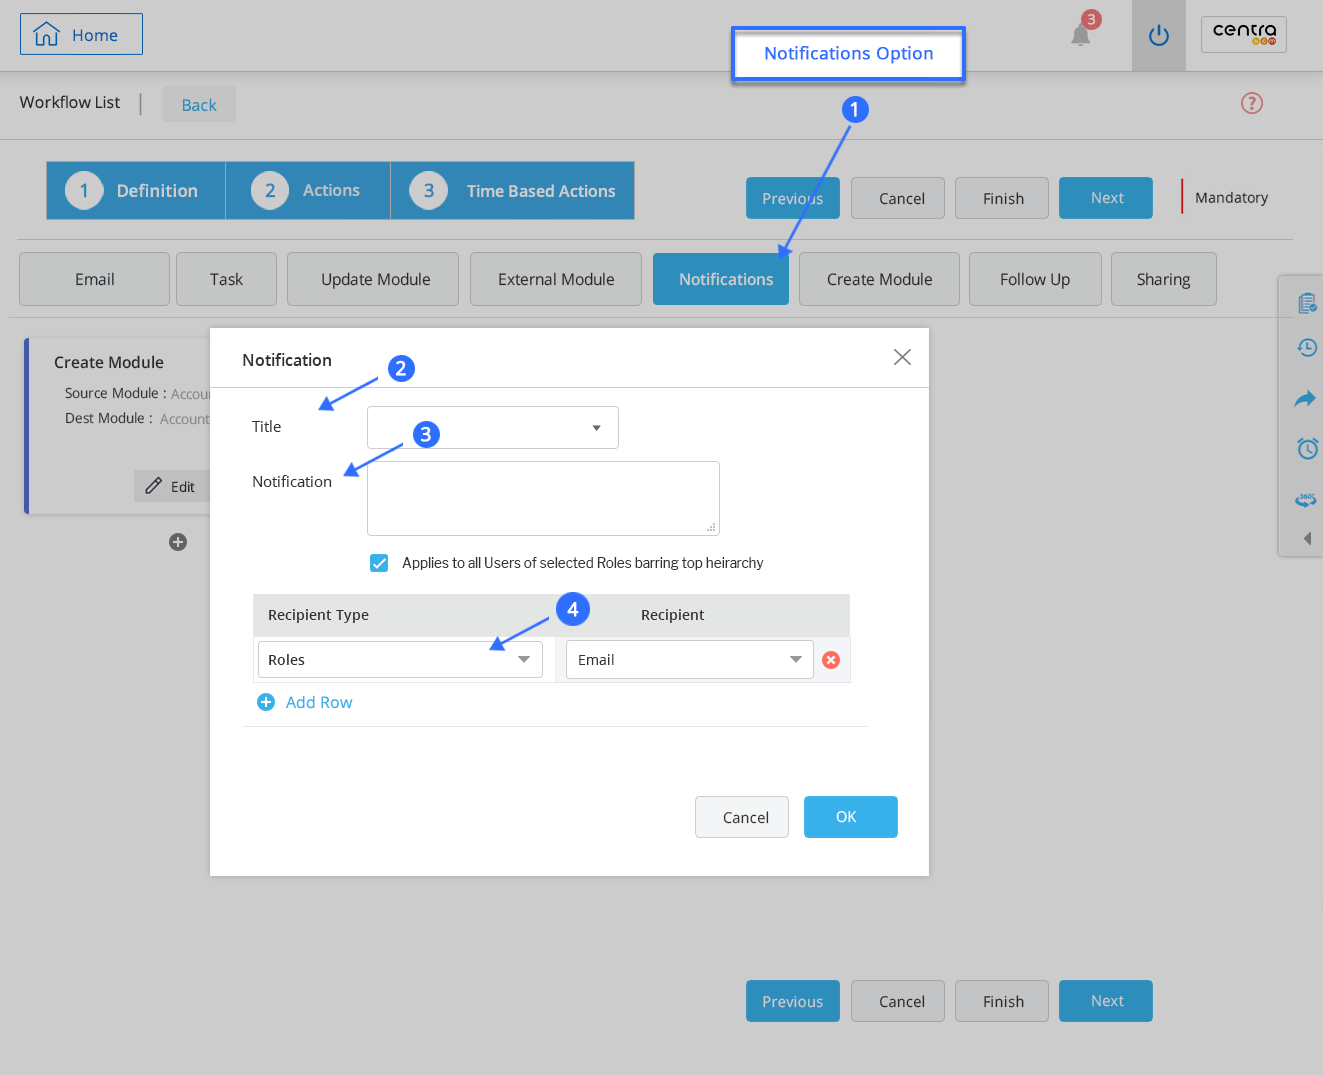Select the 360° view icon in right sidebar

pyautogui.click(x=1305, y=500)
